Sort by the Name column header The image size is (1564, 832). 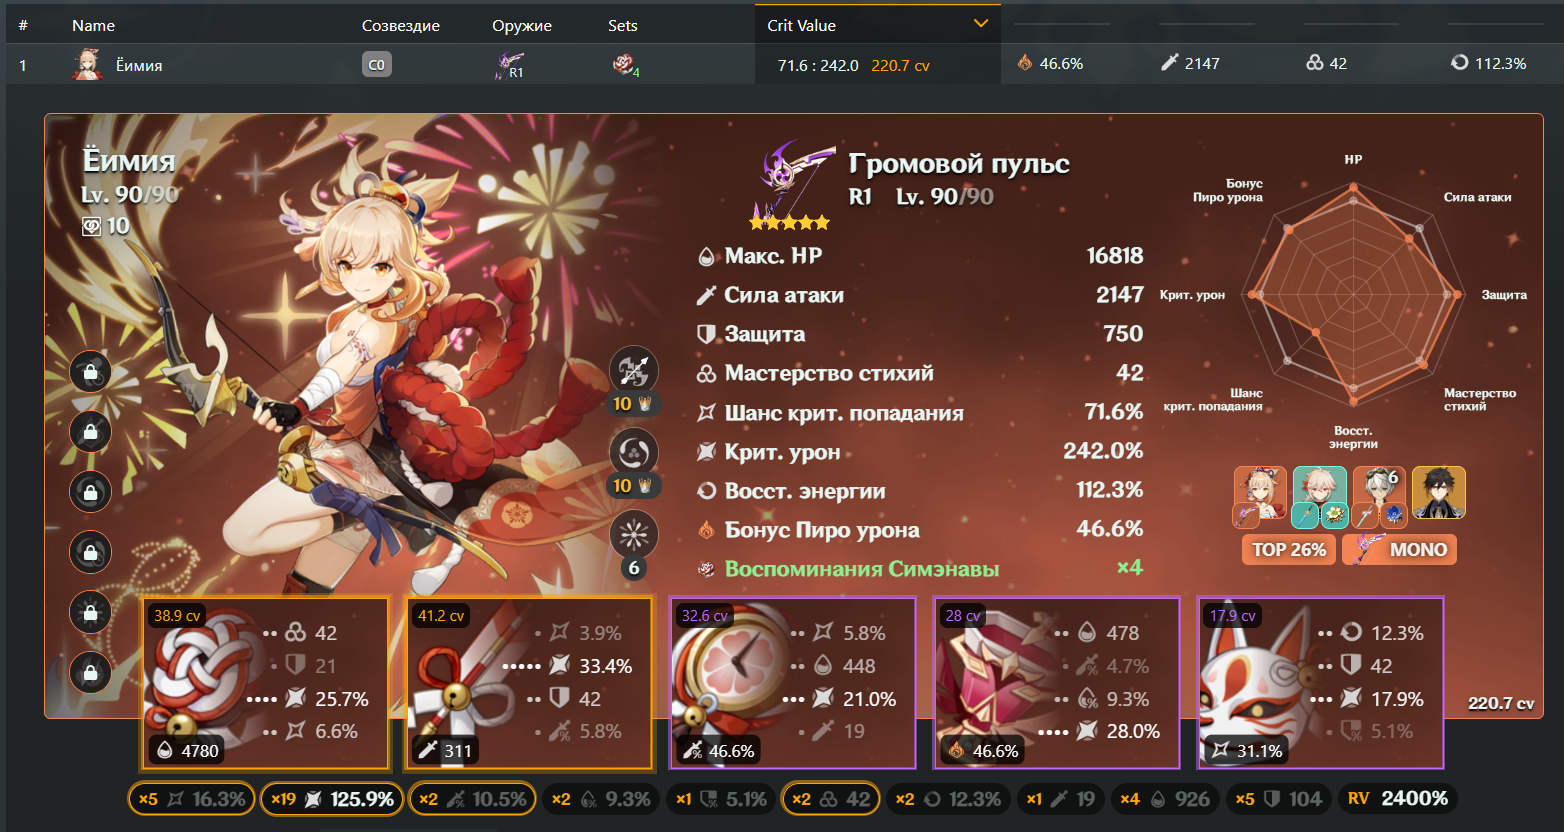93,26
